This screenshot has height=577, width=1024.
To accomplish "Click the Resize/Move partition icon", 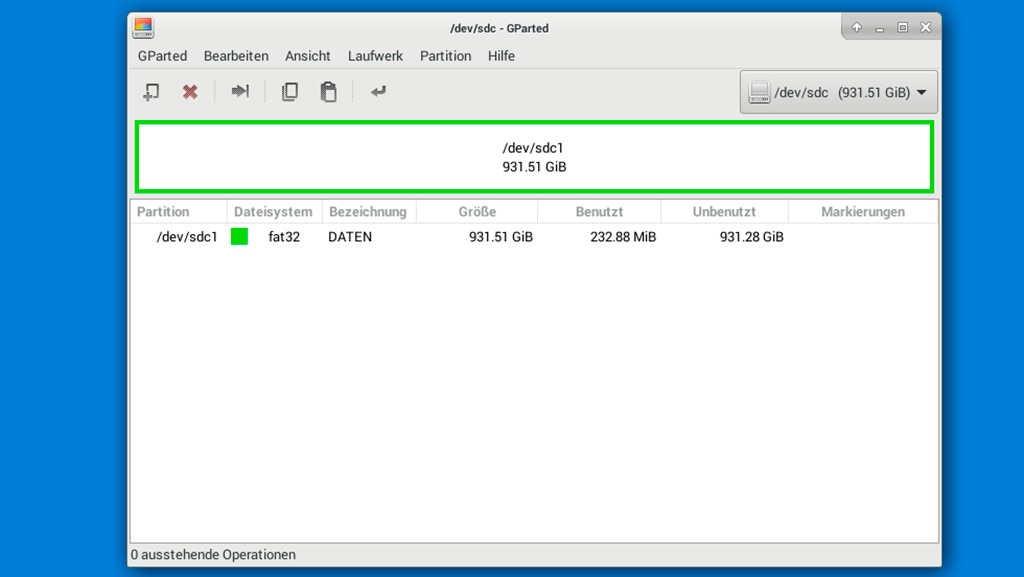I will click(240, 92).
